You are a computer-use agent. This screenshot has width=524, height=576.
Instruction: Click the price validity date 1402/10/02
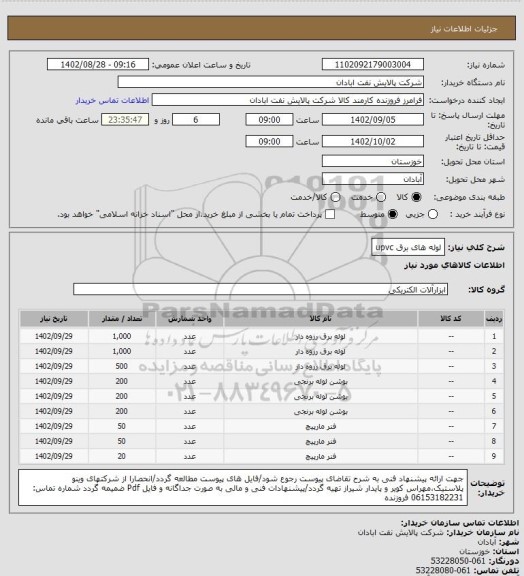[x=373, y=141]
